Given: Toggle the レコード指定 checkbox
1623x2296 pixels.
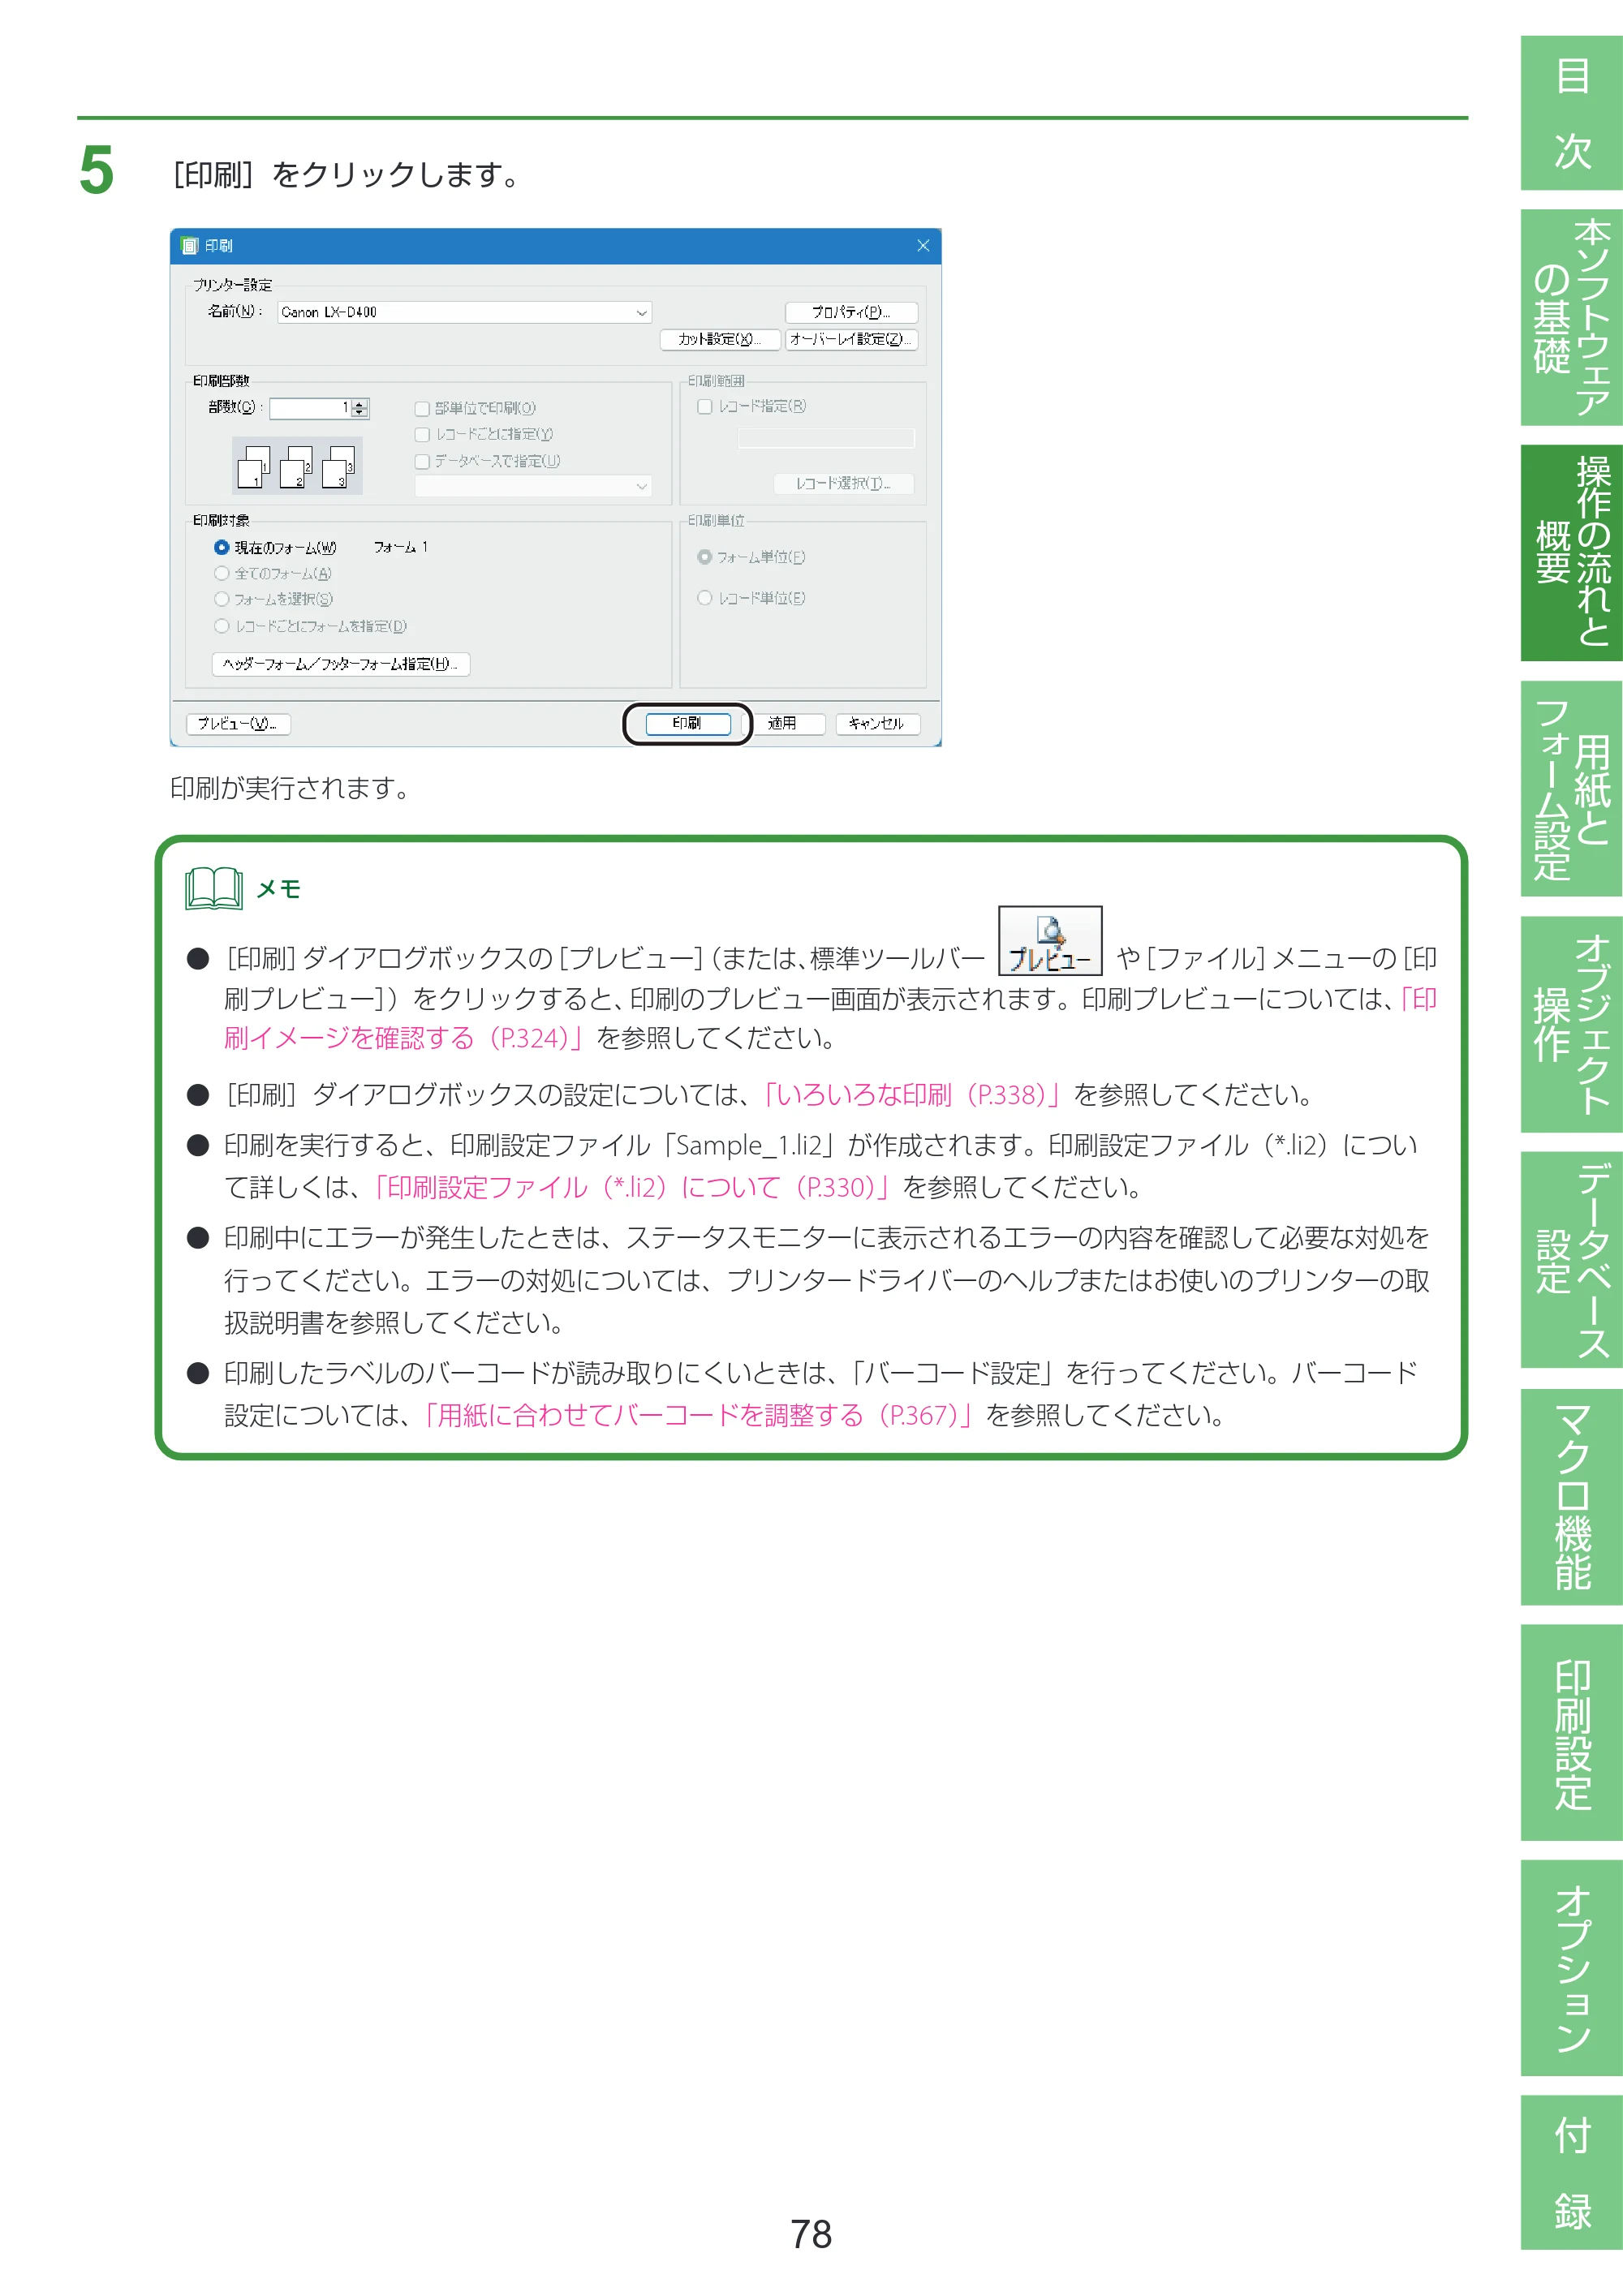Looking at the screenshot, I should (x=705, y=406).
